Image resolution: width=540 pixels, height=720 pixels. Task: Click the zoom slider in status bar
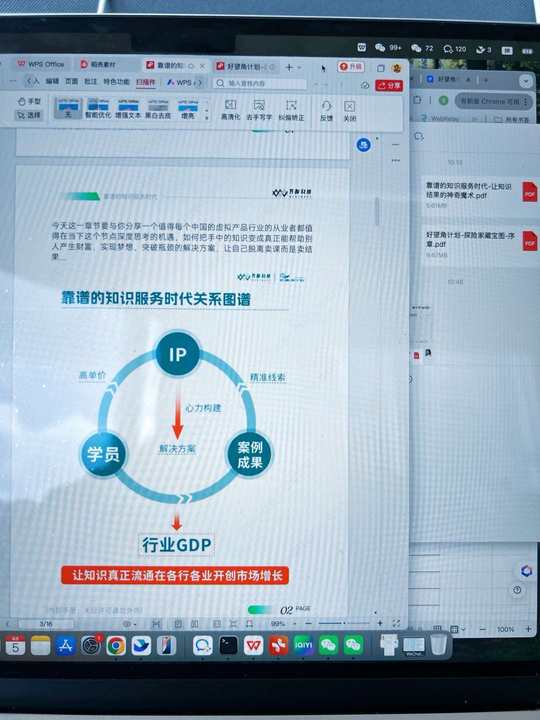point(343,623)
